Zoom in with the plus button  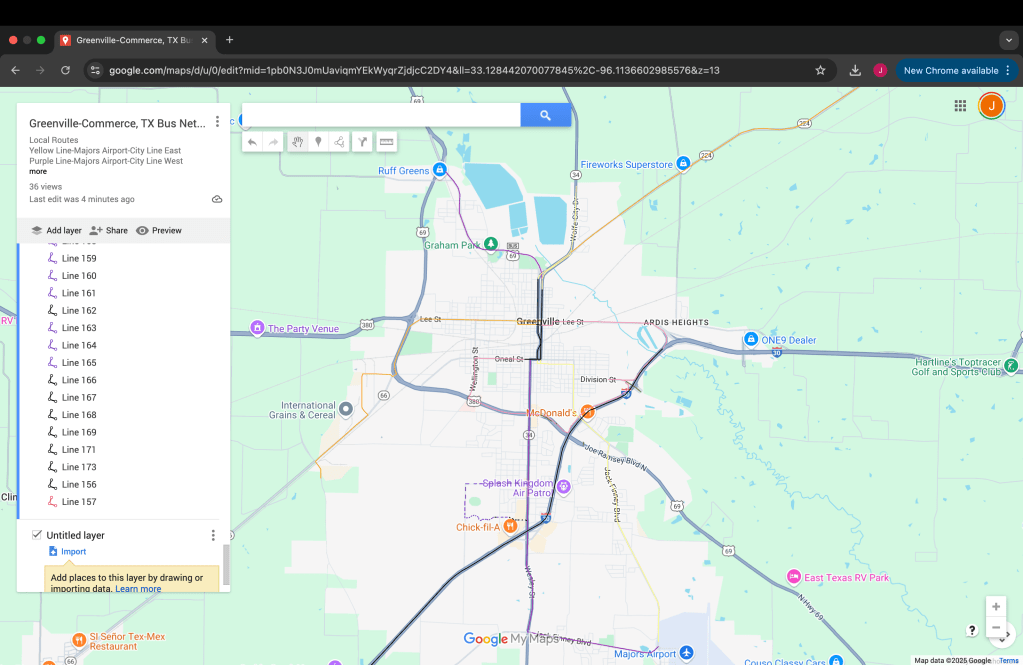[x=995, y=607]
